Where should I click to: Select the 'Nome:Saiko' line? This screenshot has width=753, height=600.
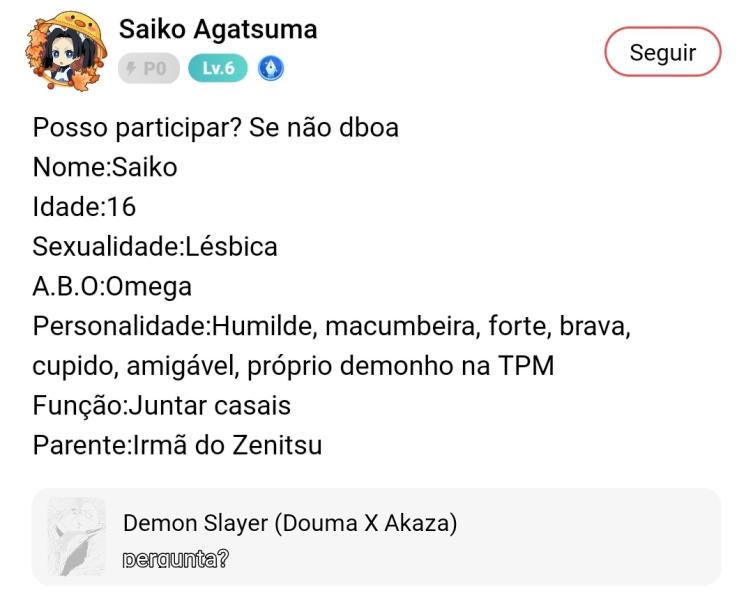point(105,167)
